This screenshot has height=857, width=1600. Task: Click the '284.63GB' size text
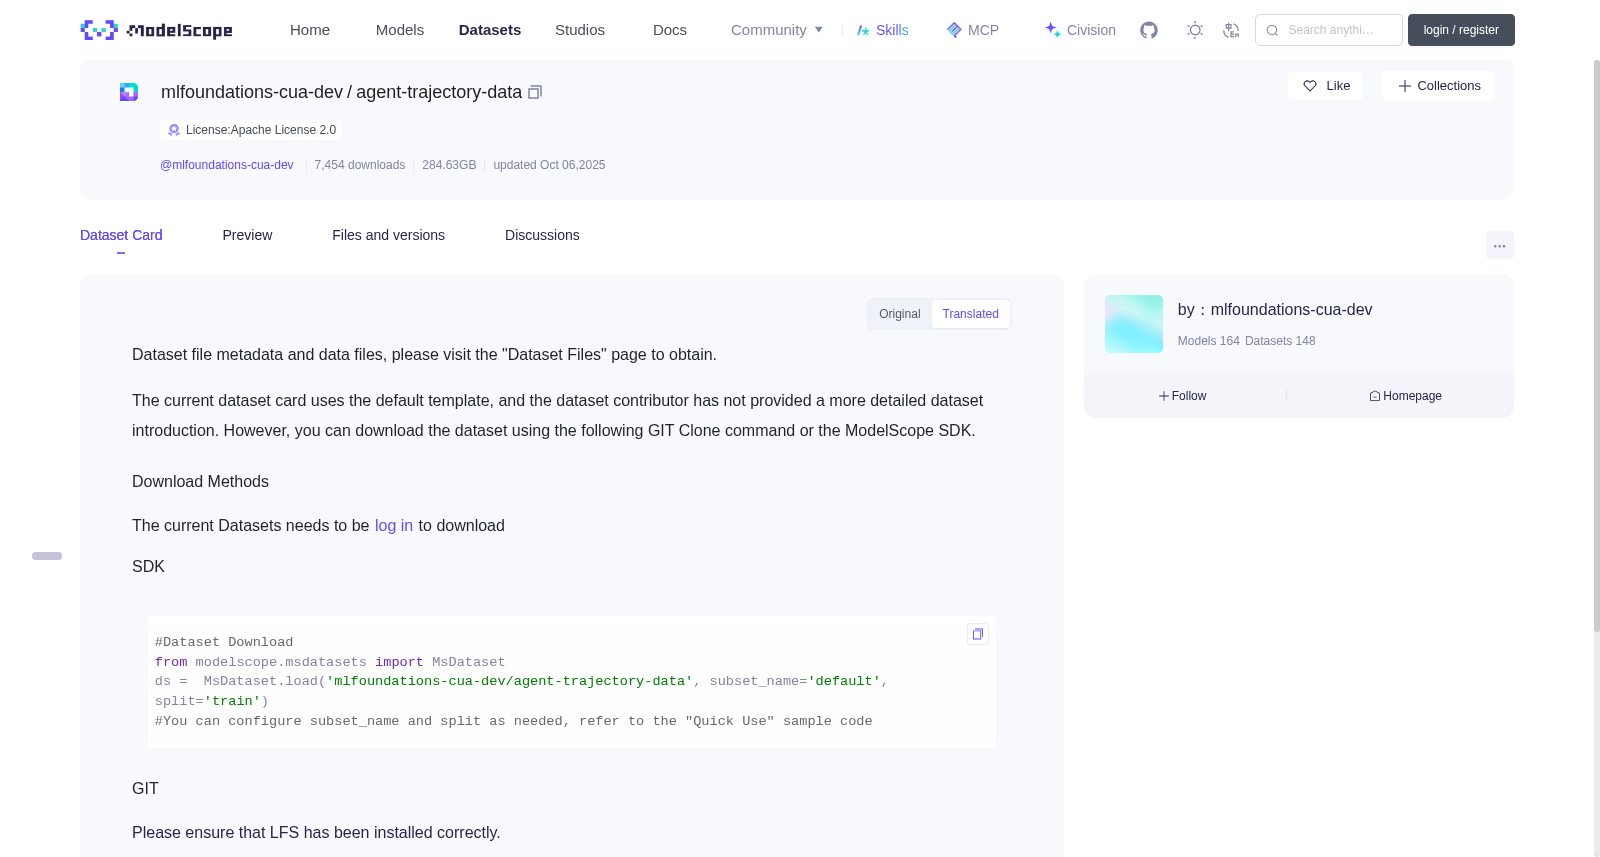point(449,165)
